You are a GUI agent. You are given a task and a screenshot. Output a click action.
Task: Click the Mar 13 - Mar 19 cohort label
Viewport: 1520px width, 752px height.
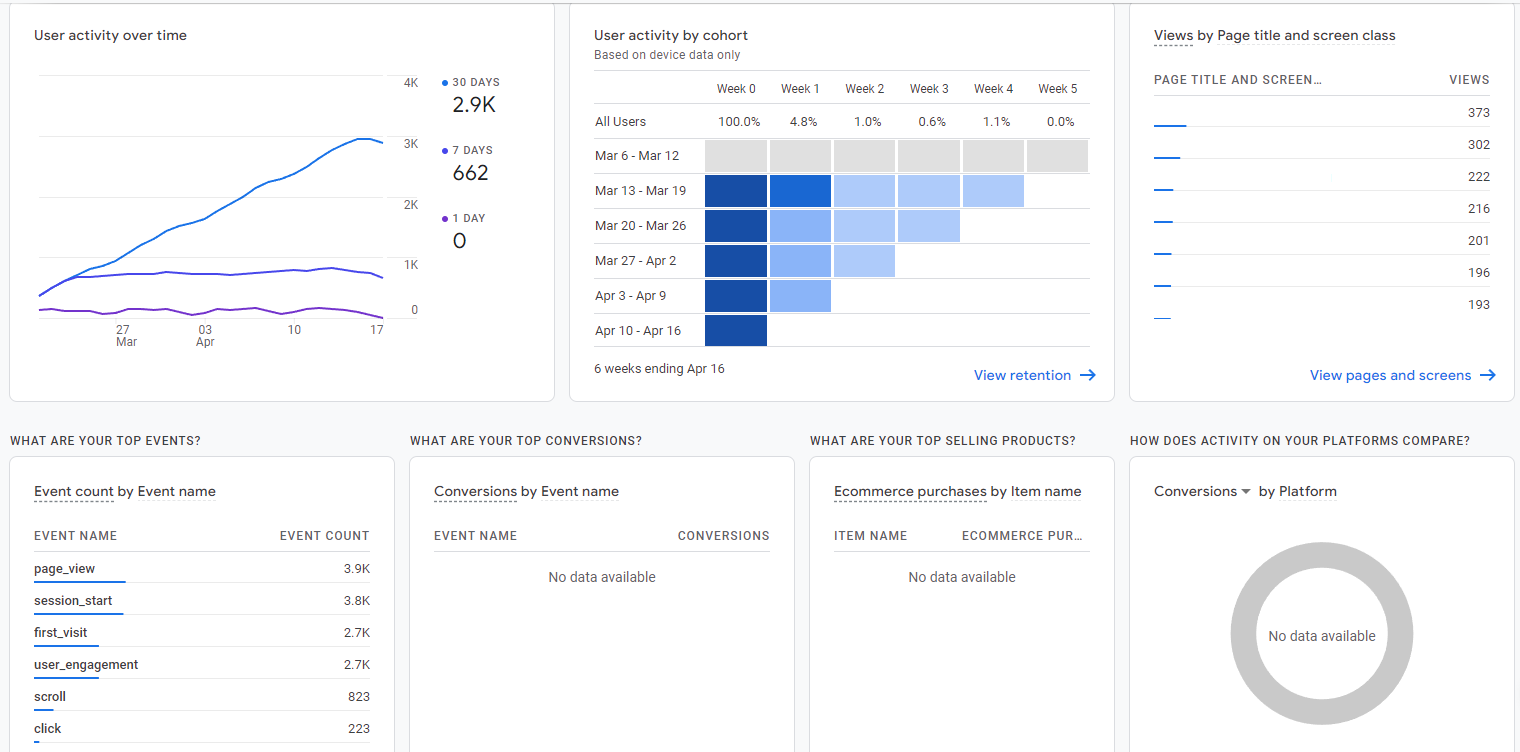coord(640,190)
